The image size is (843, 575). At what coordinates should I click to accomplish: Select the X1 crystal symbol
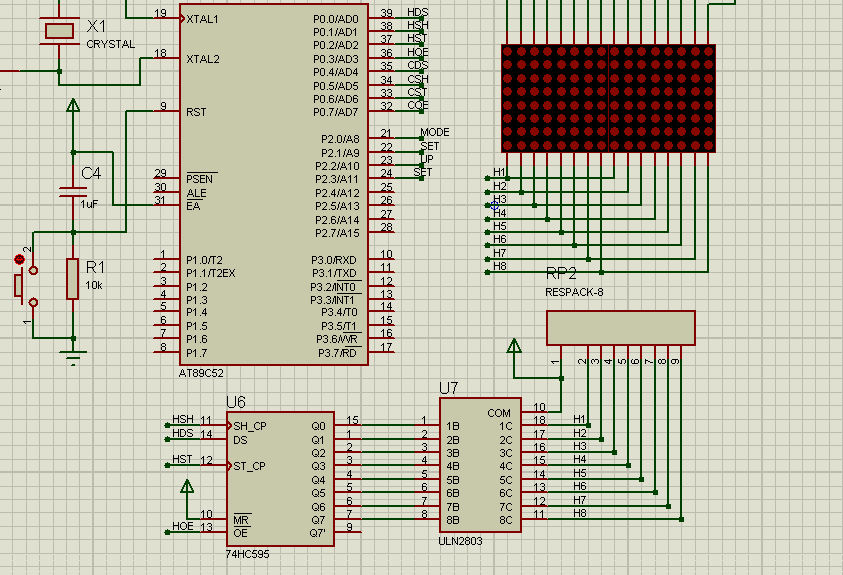pos(59,31)
